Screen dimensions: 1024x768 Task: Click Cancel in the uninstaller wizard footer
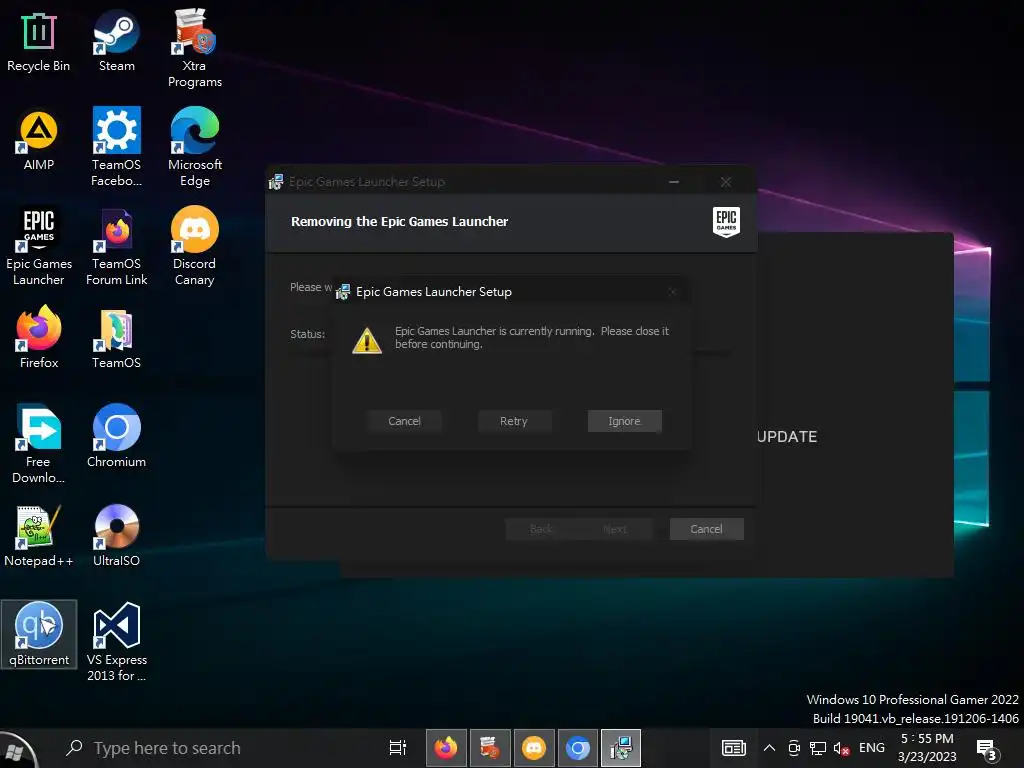707,529
